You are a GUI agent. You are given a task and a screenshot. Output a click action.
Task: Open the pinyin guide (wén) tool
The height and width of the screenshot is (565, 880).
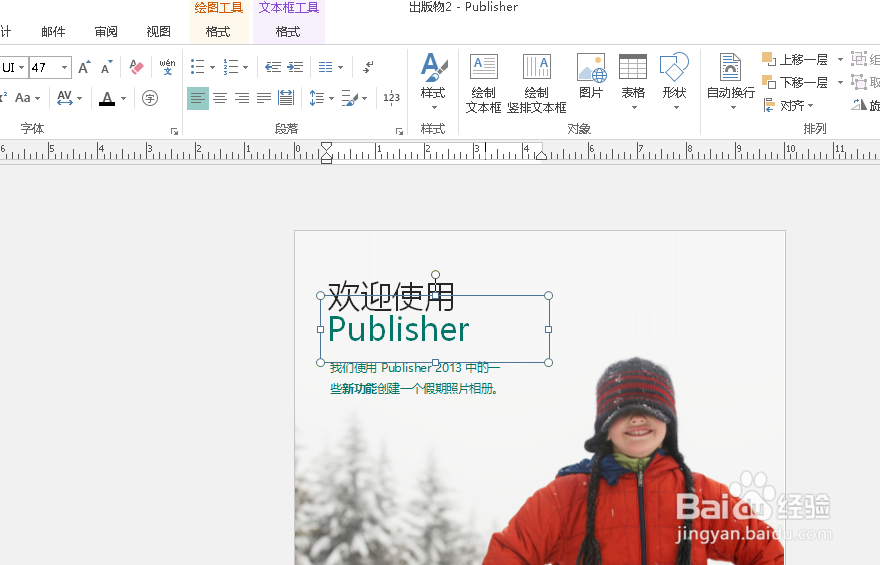pos(167,67)
